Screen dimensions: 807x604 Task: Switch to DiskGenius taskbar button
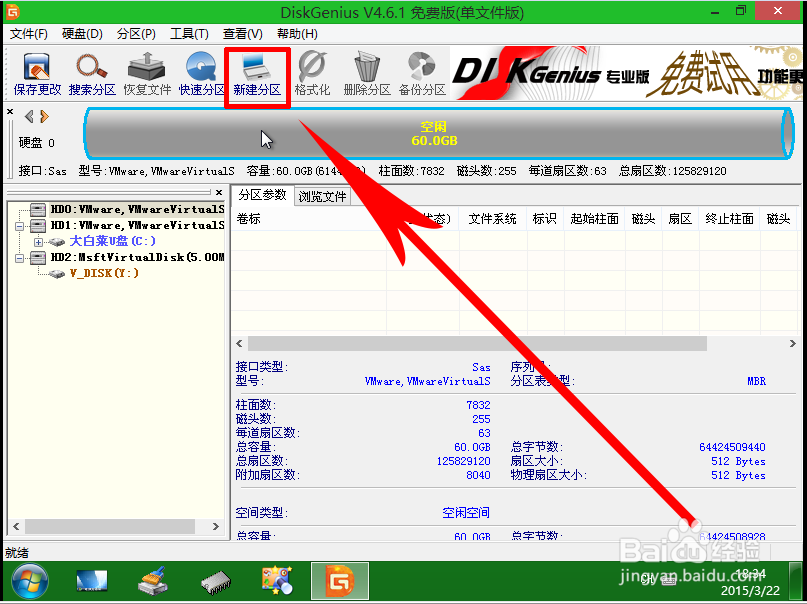point(340,581)
